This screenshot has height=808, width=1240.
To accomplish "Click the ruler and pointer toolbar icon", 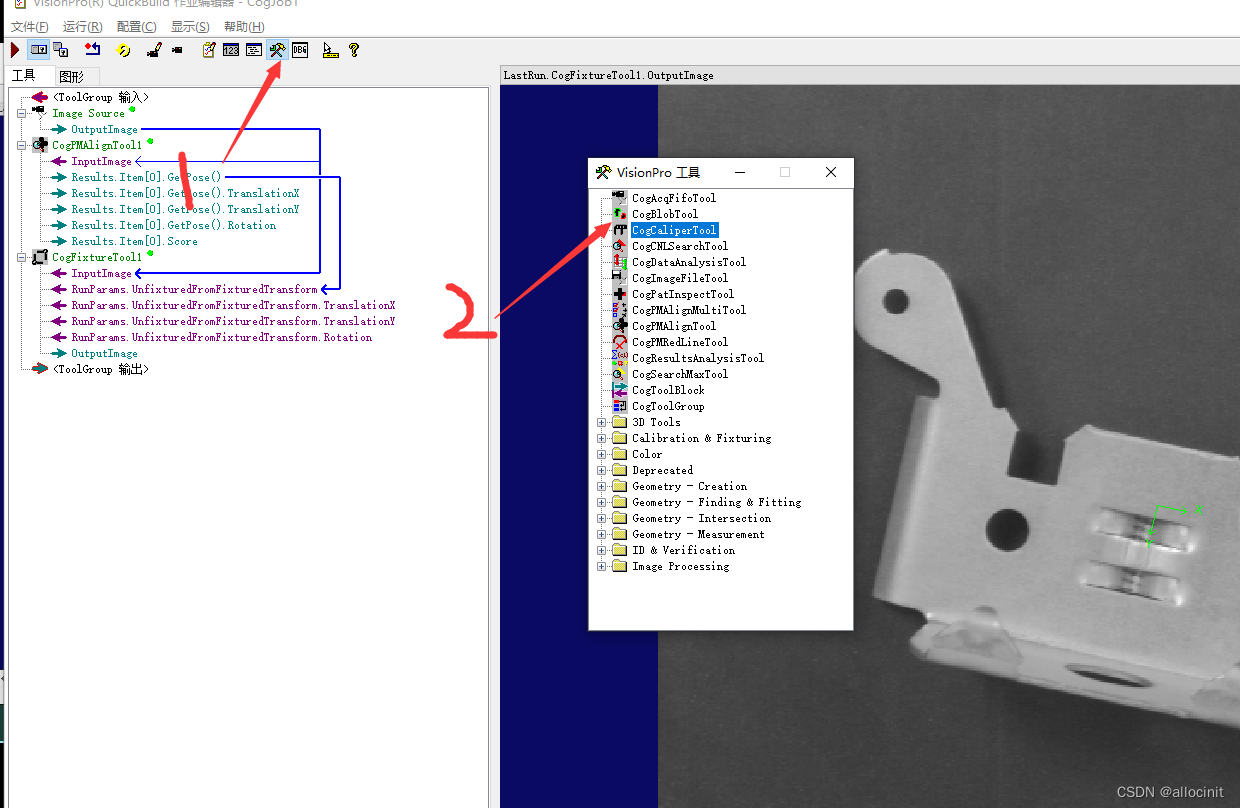I will tap(330, 49).
